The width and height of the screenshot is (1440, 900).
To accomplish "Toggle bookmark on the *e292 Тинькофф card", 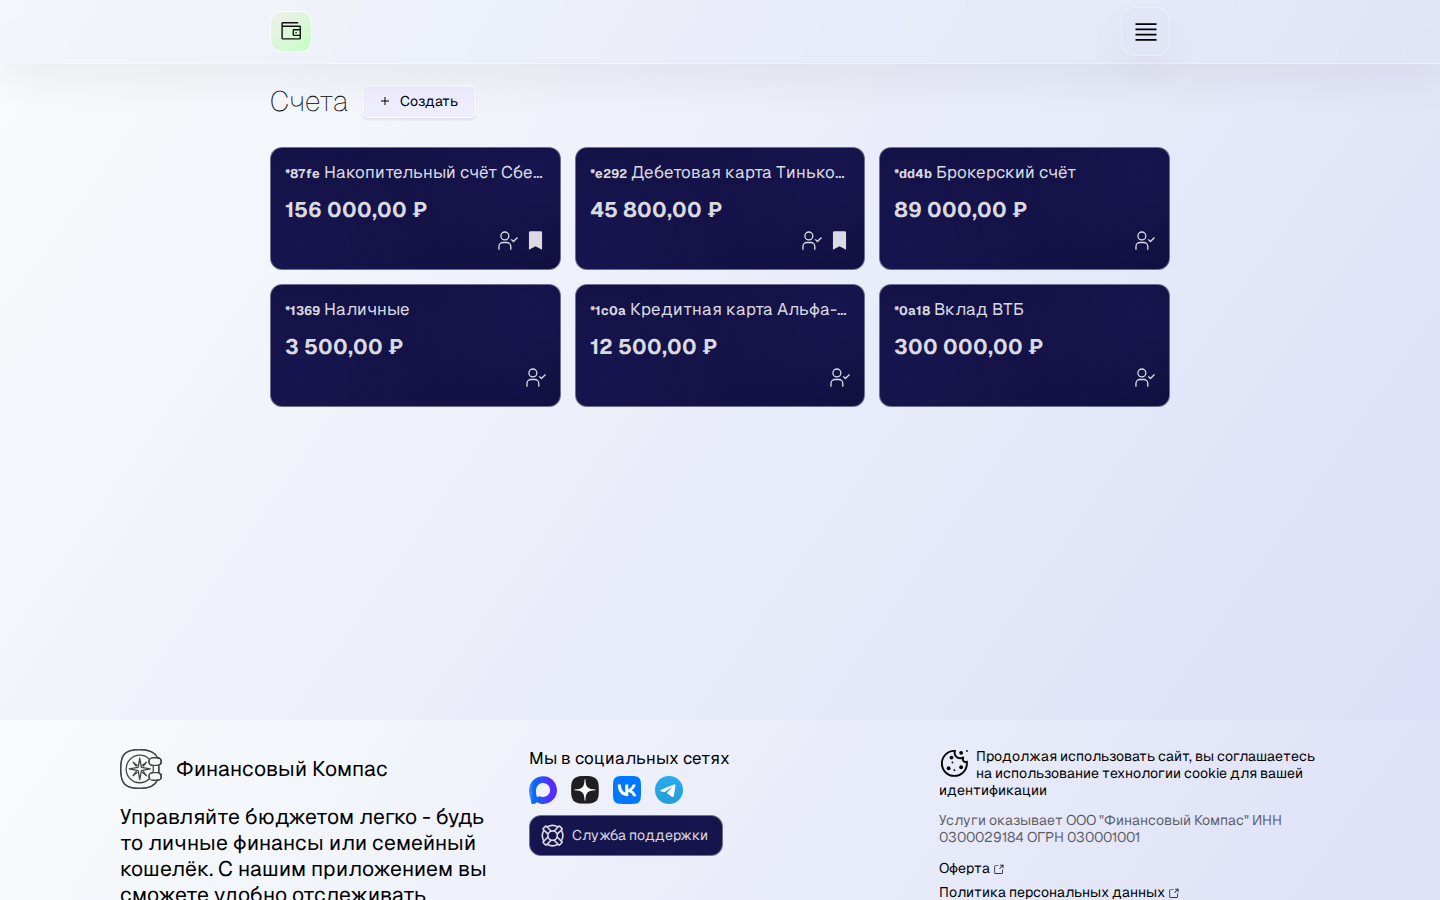I will [x=840, y=241].
